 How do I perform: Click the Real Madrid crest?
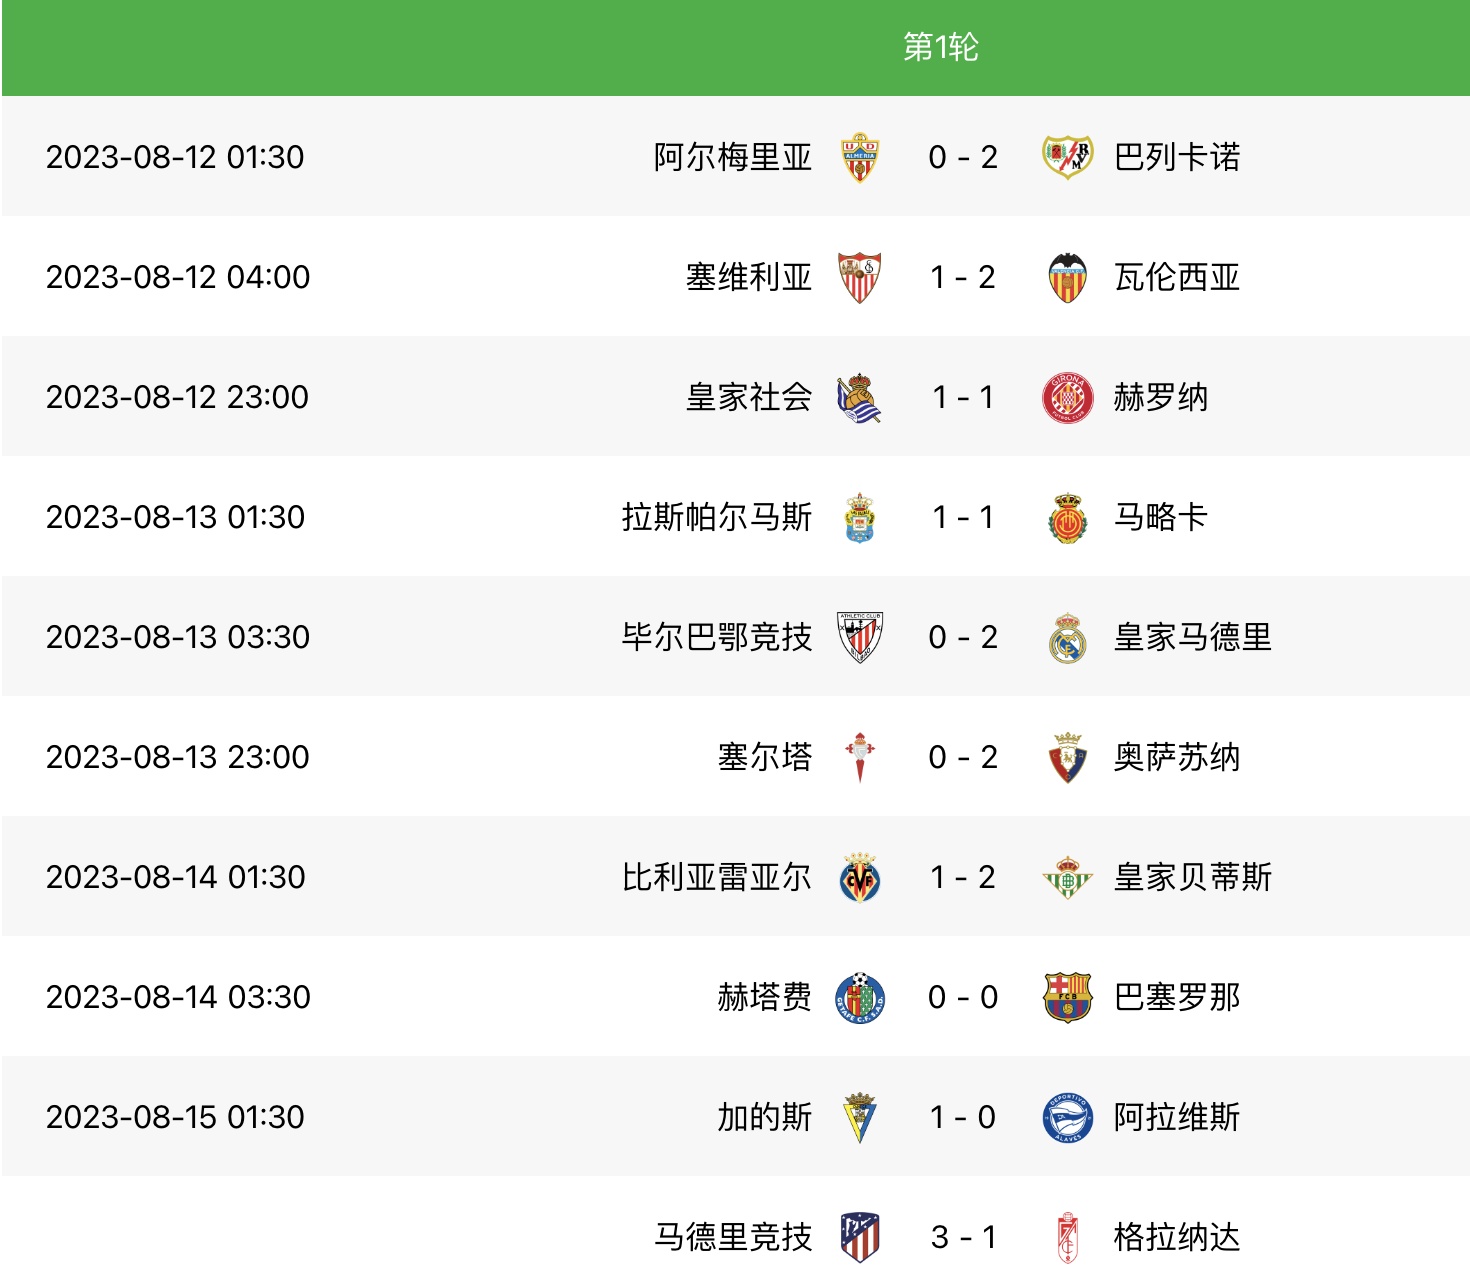1067,637
